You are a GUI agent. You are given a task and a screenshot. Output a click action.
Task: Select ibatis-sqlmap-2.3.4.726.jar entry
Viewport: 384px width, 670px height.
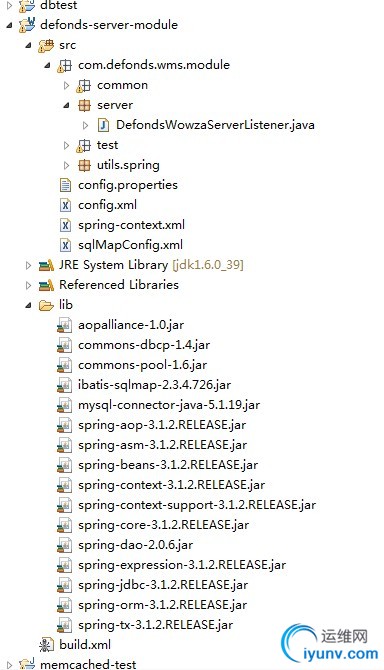(154, 385)
